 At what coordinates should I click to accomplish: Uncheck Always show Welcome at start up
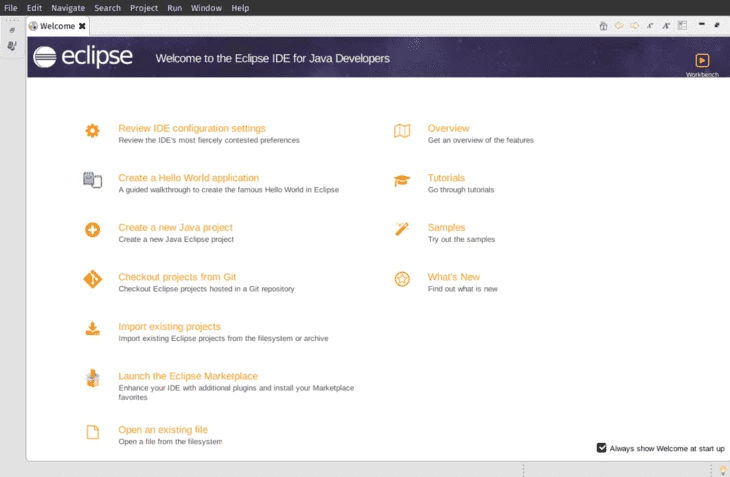coord(602,448)
